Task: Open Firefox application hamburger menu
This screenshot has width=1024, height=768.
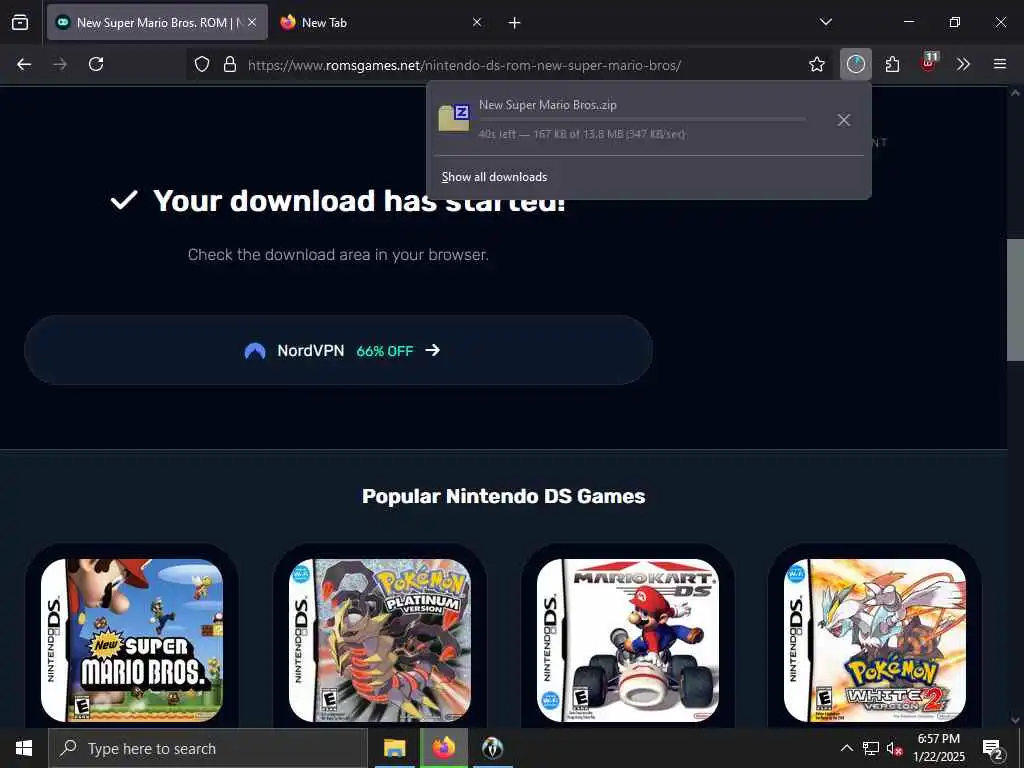Action: [999, 64]
